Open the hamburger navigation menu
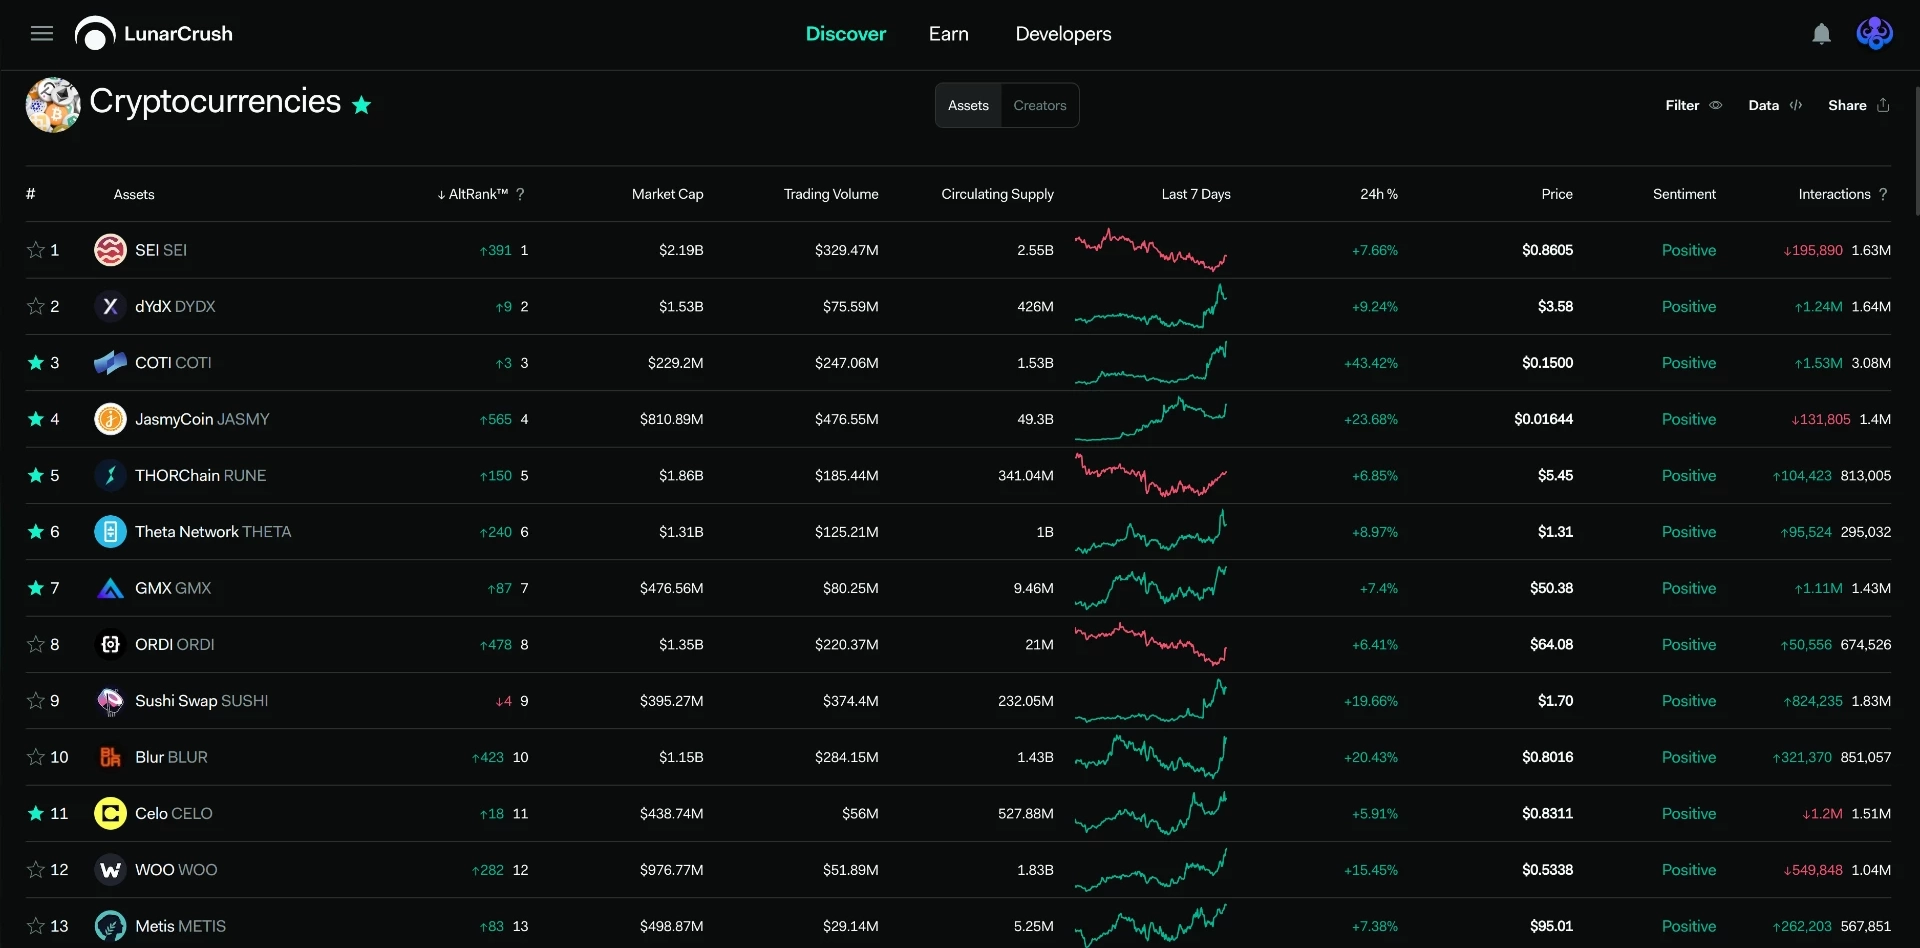 (x=42, y=34)
